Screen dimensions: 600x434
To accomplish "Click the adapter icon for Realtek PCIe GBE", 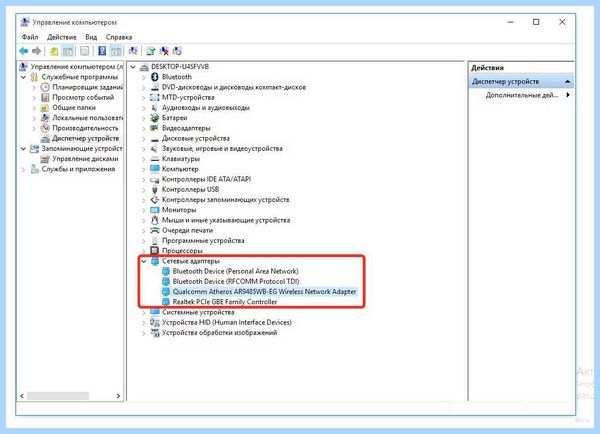I will click(x=166, y=302).
